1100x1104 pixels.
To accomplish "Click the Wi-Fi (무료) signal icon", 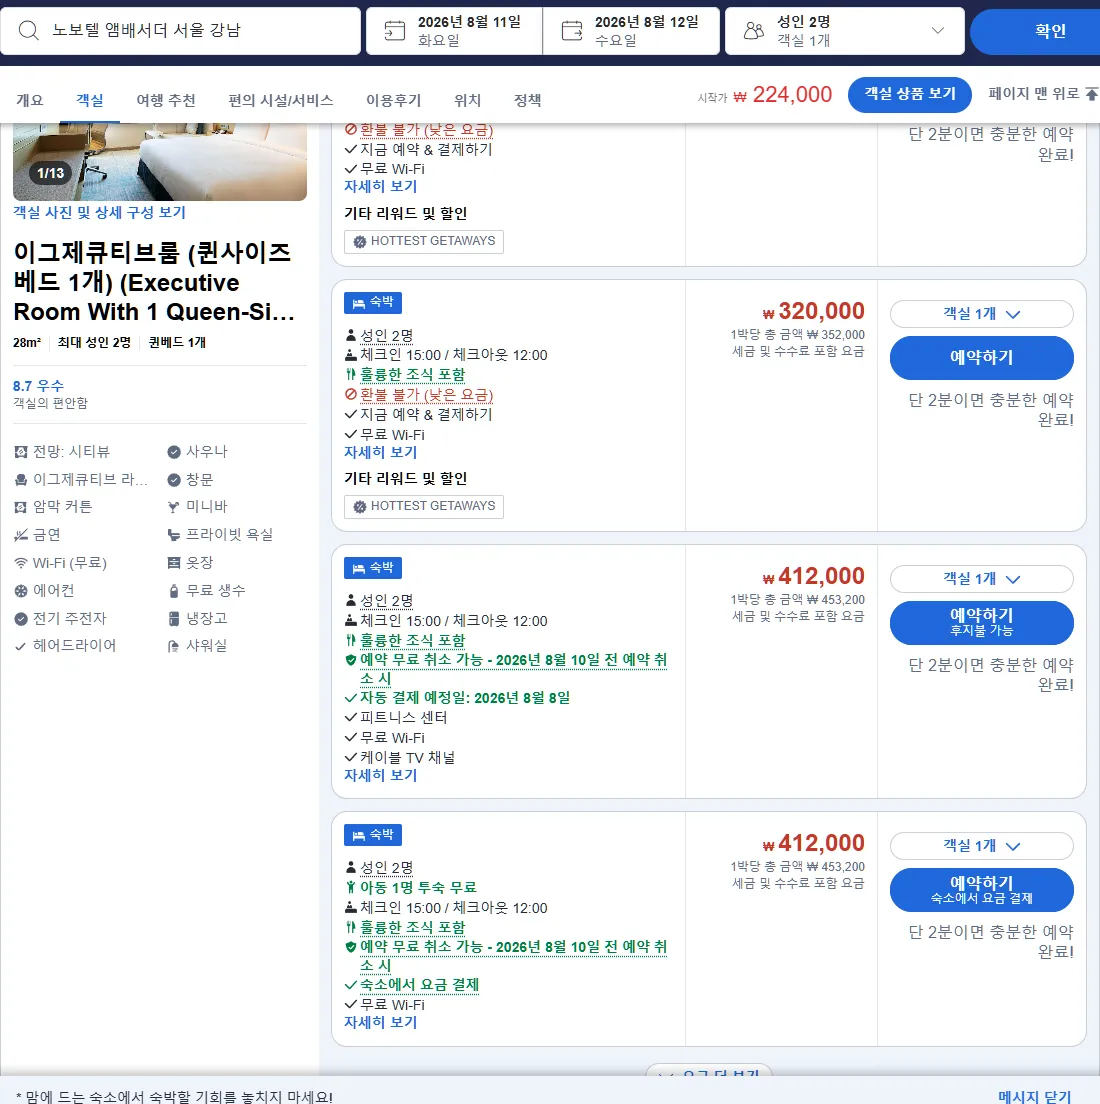I will [x=21, y=563].
